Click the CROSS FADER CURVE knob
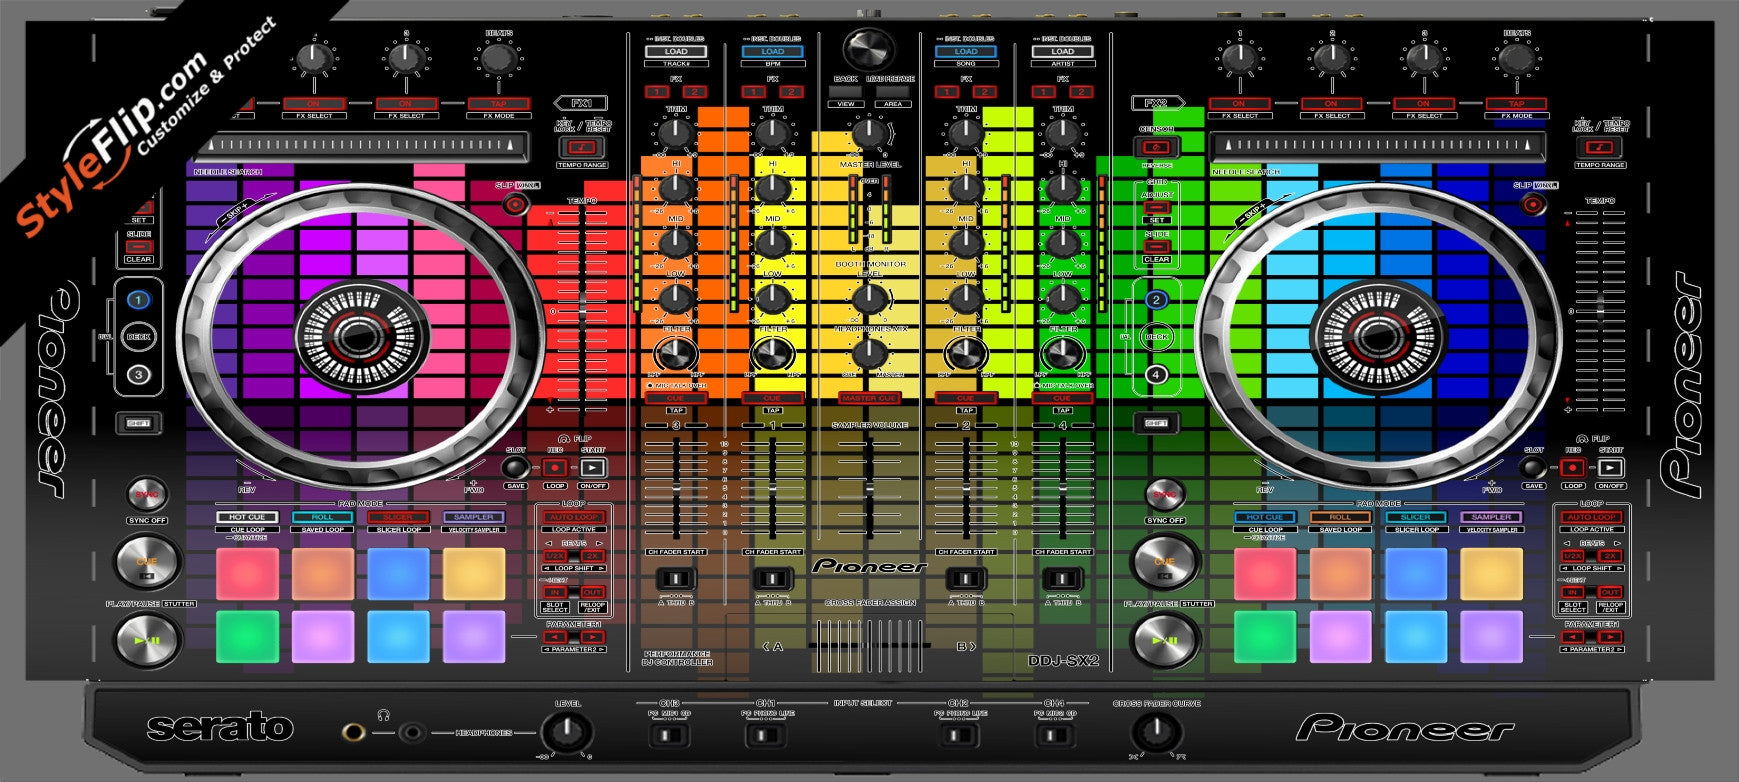The width and height of the screenshot is (1739, 782). 1155,735
